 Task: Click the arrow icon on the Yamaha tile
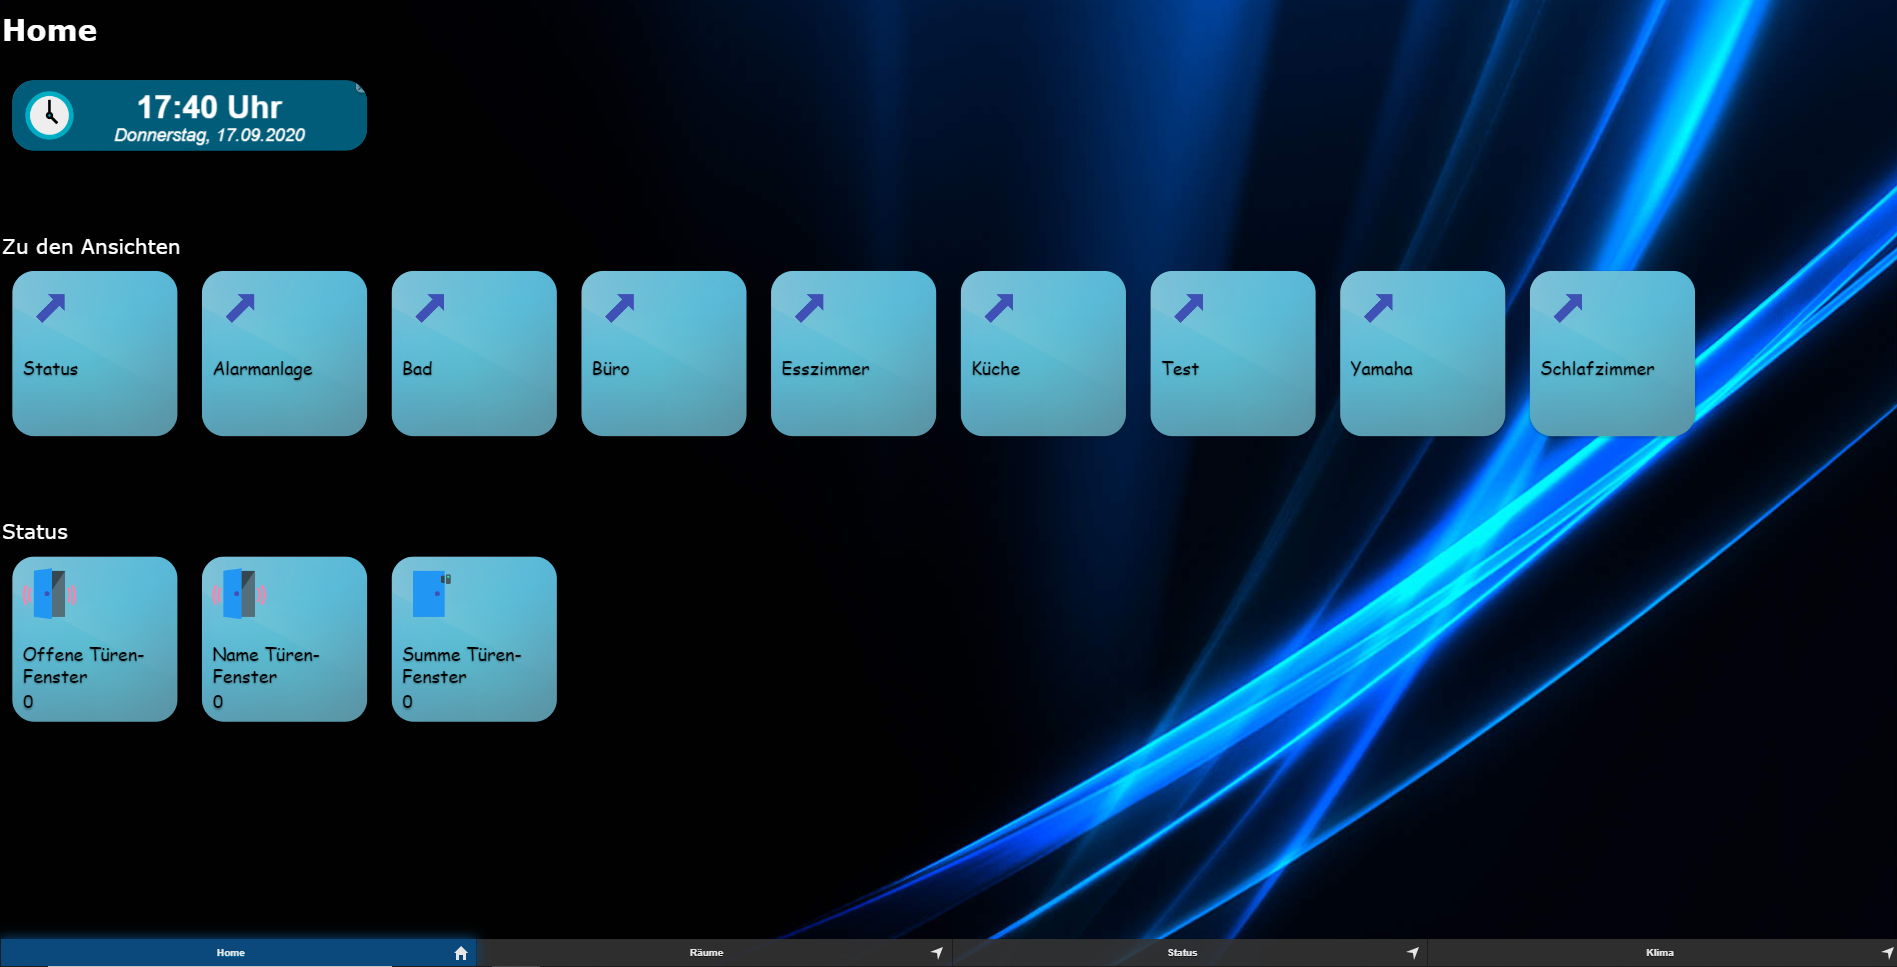(1379, 308)
